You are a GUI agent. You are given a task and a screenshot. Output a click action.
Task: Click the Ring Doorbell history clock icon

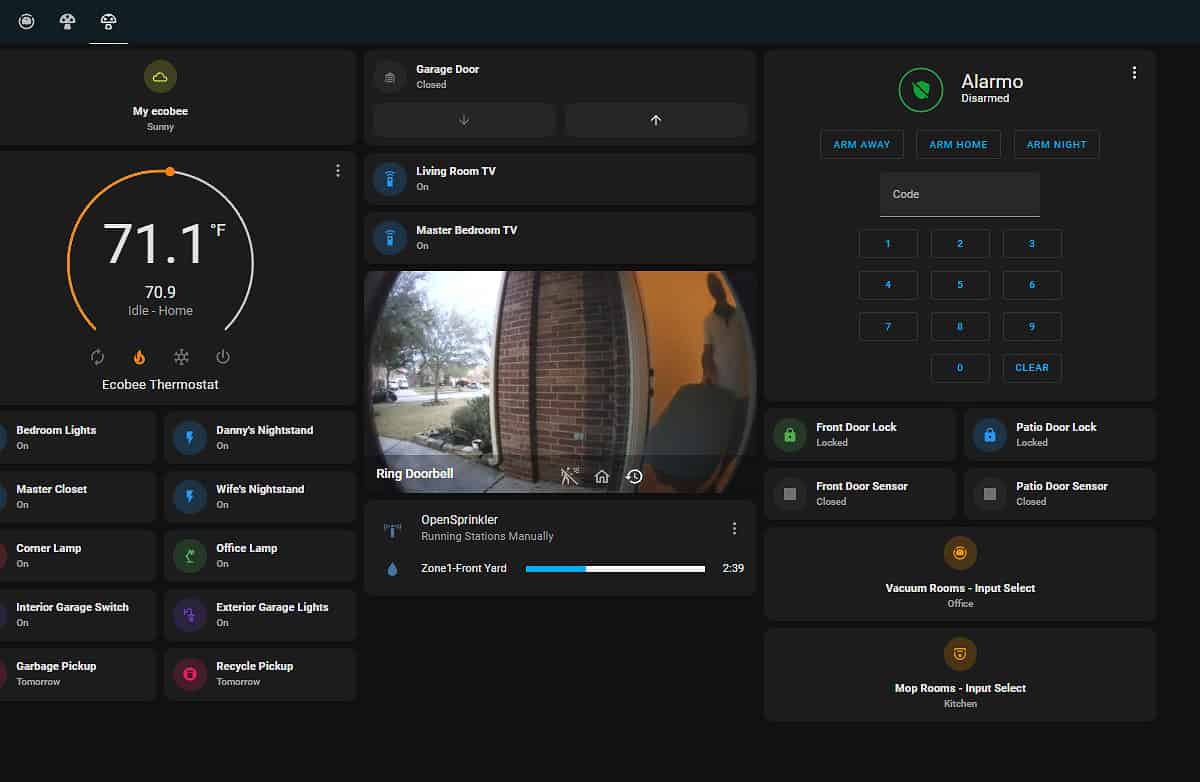(634, 476)
